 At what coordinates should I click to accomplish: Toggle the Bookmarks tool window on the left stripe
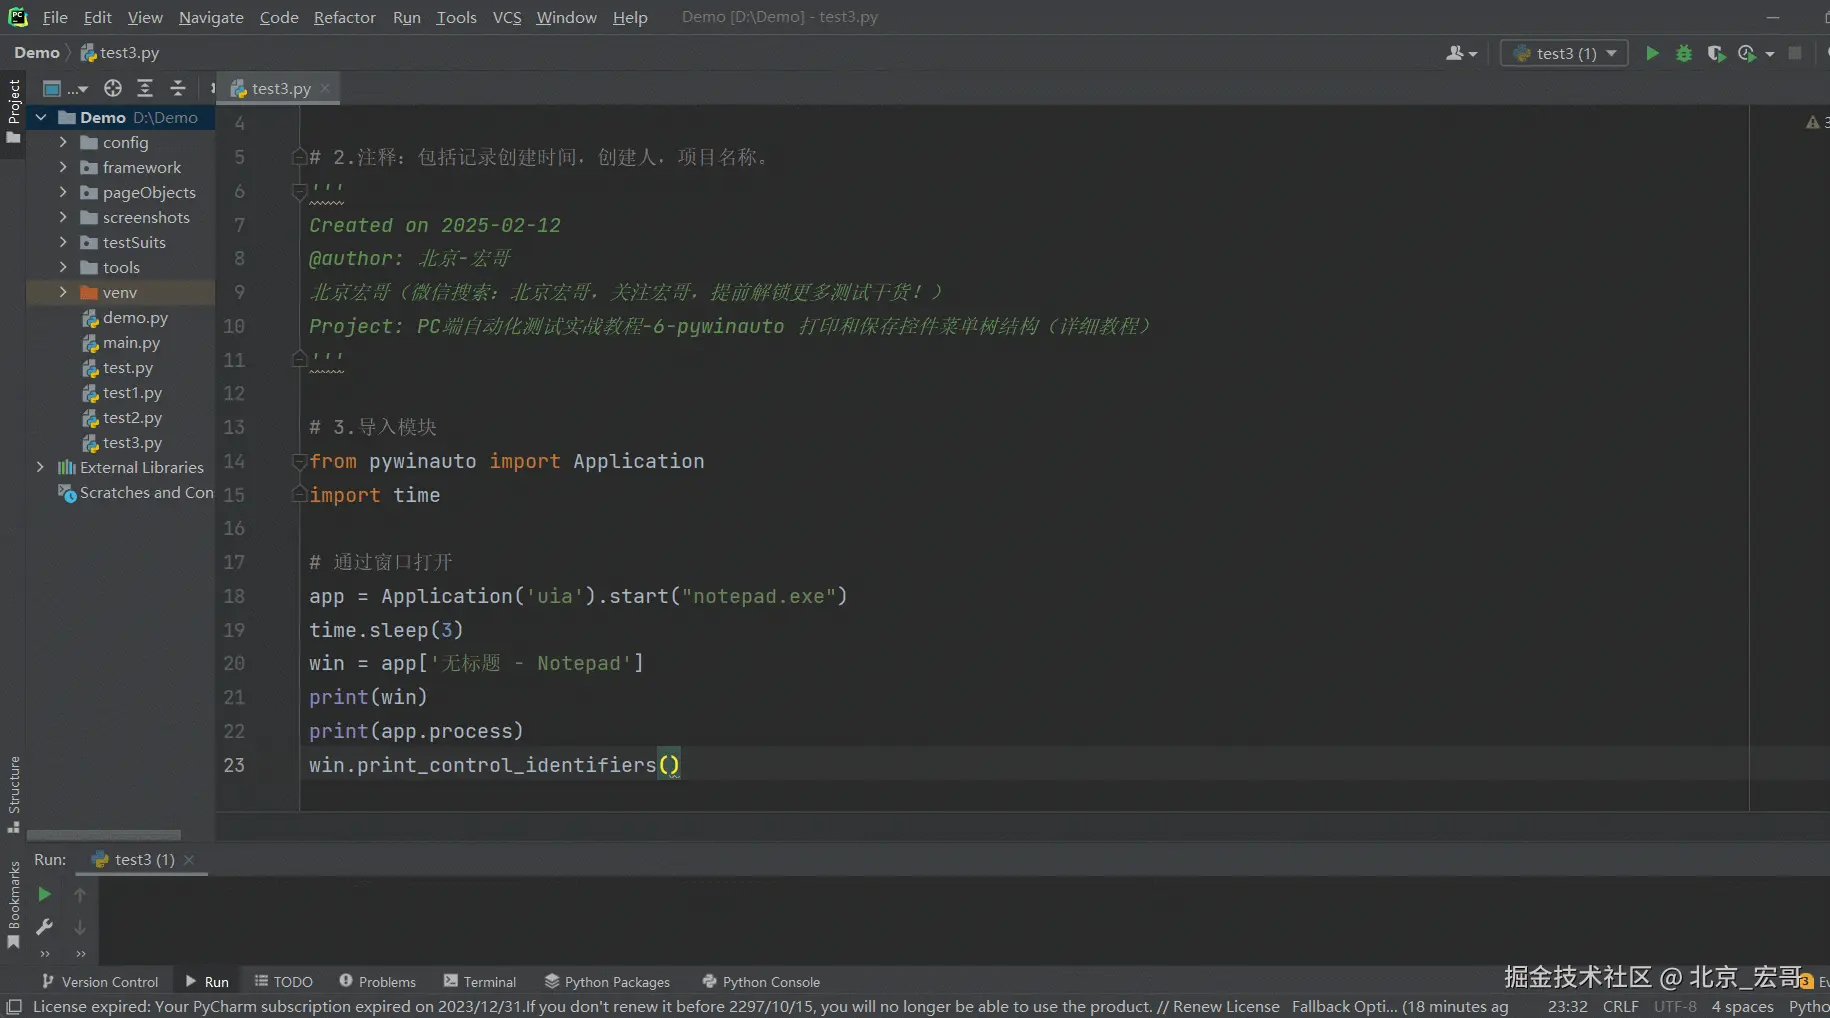pos(13,905)
